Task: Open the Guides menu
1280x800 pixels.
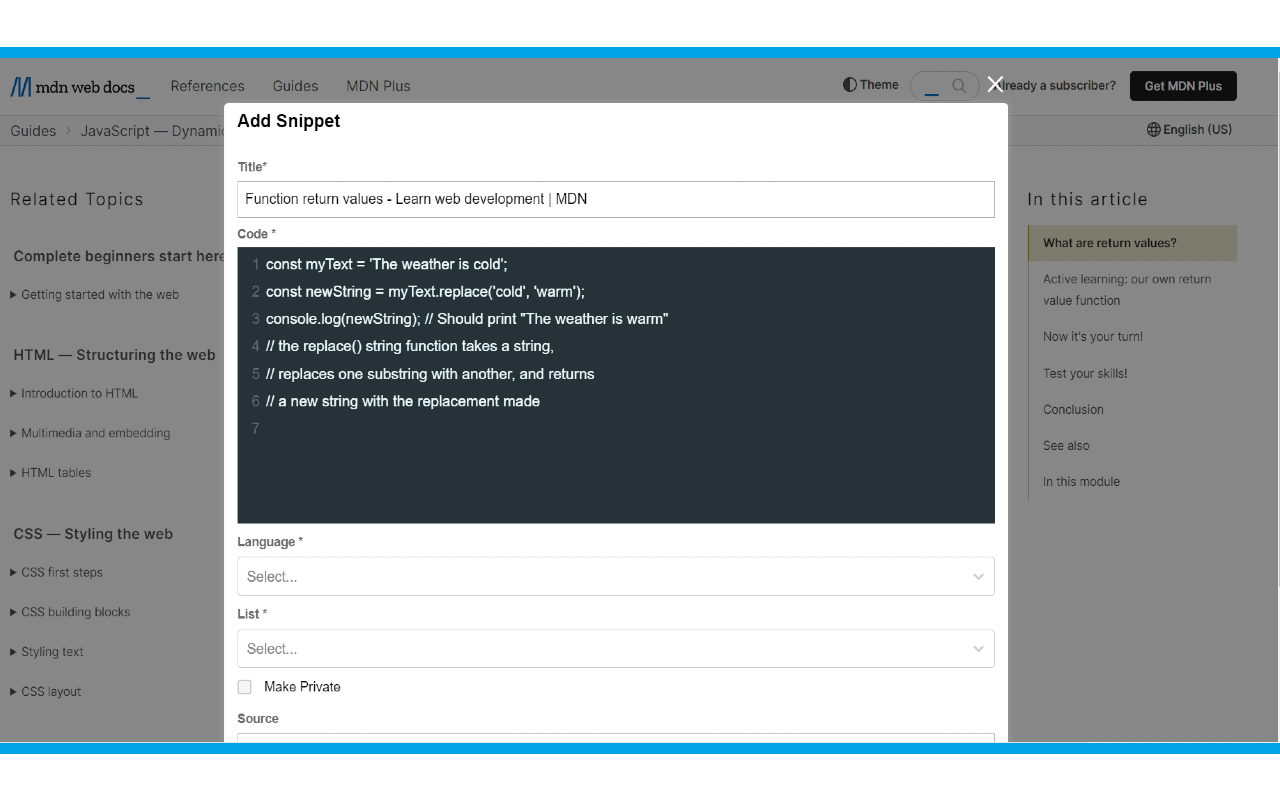Action: click(x=295, y=86)
